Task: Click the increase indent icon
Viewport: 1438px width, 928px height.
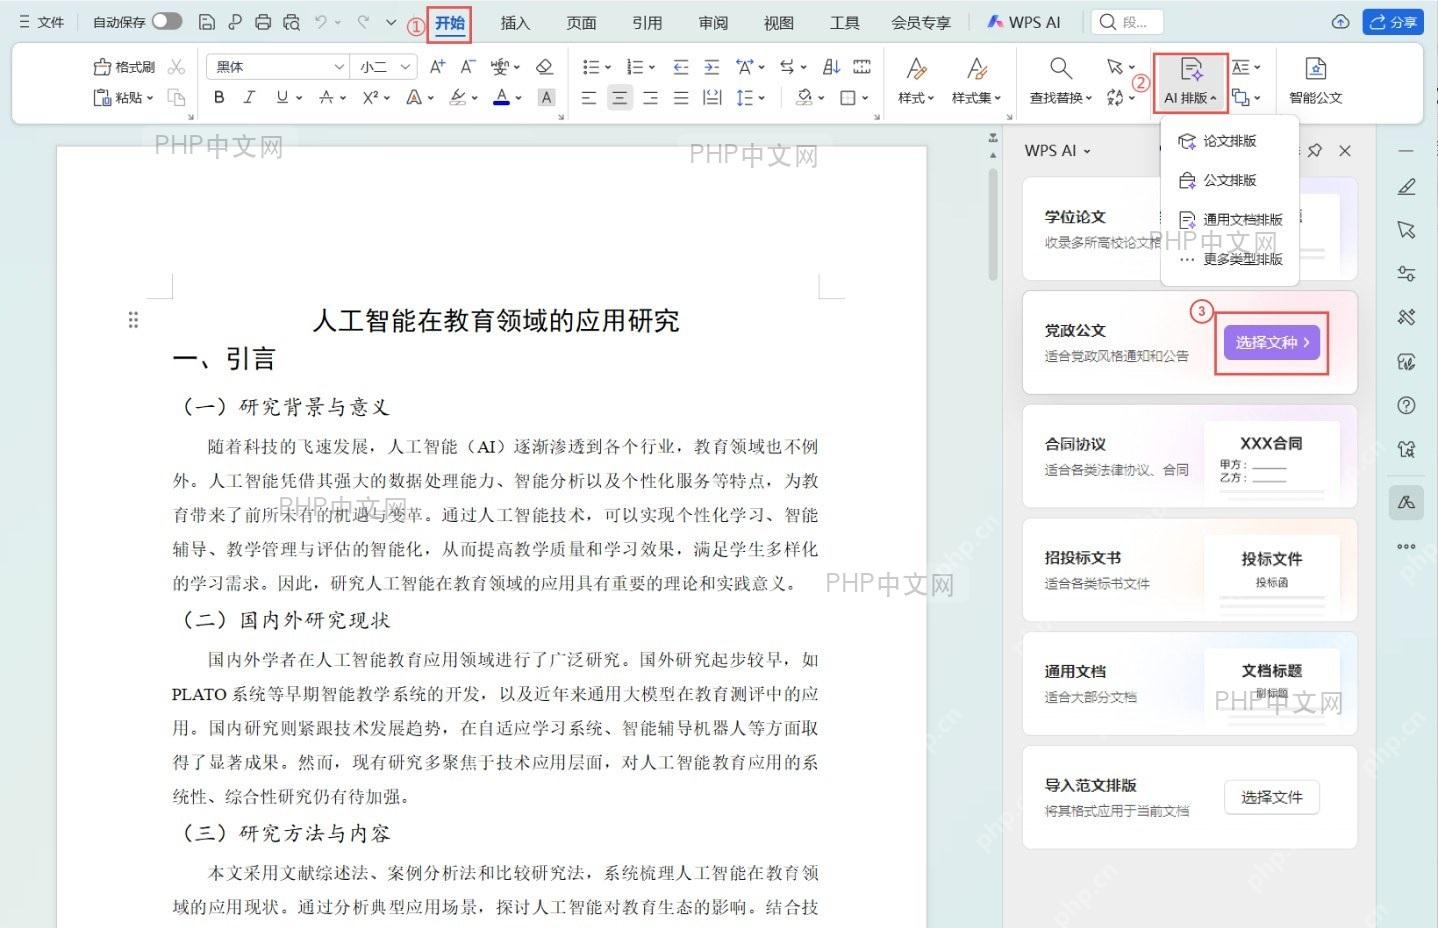Action: [712, 67]
